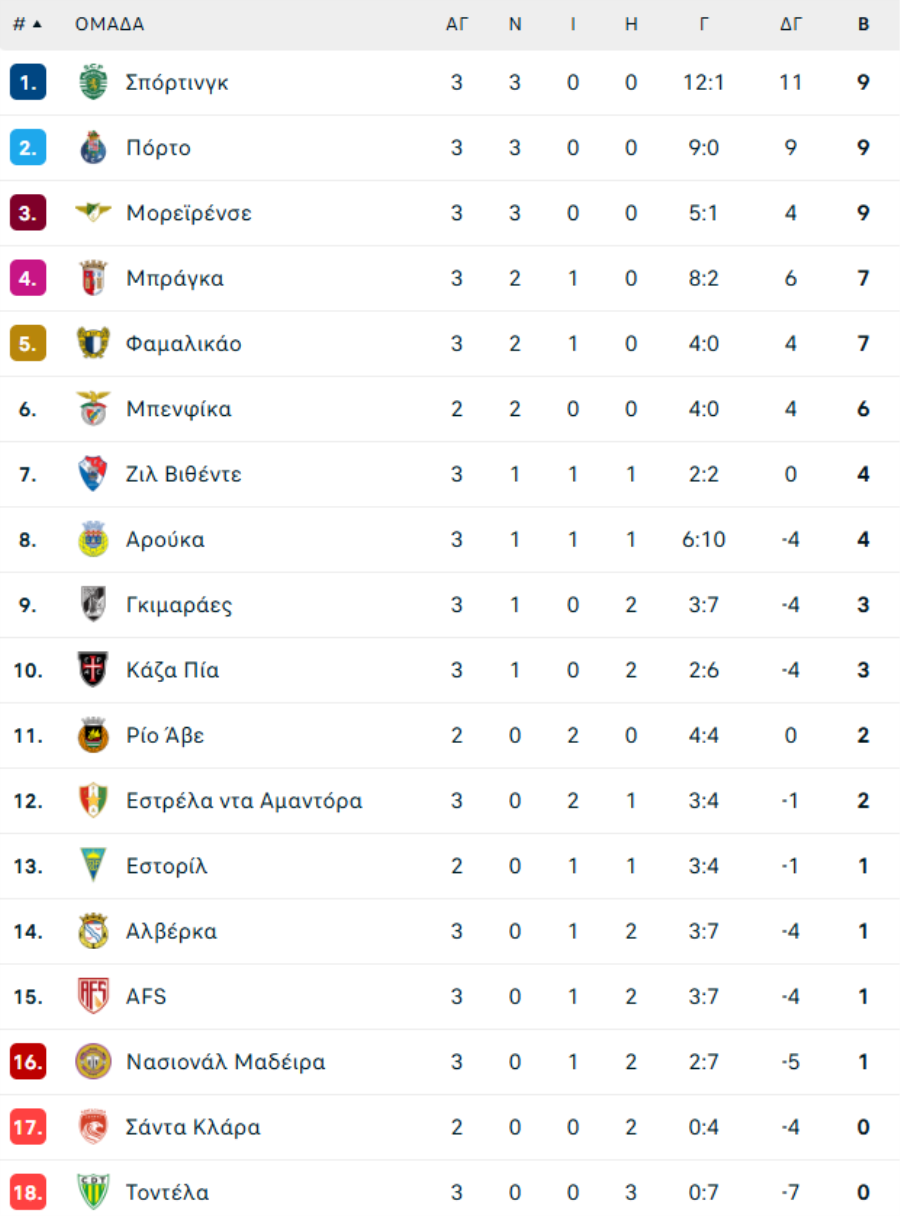Click the Αρούκα 6:10 goals cell
This screenshot has width=900, height=1216.
click(704, 539)
